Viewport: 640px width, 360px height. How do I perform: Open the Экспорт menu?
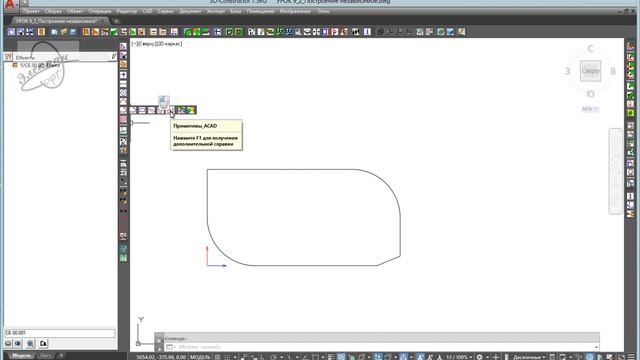click(216, 11)
